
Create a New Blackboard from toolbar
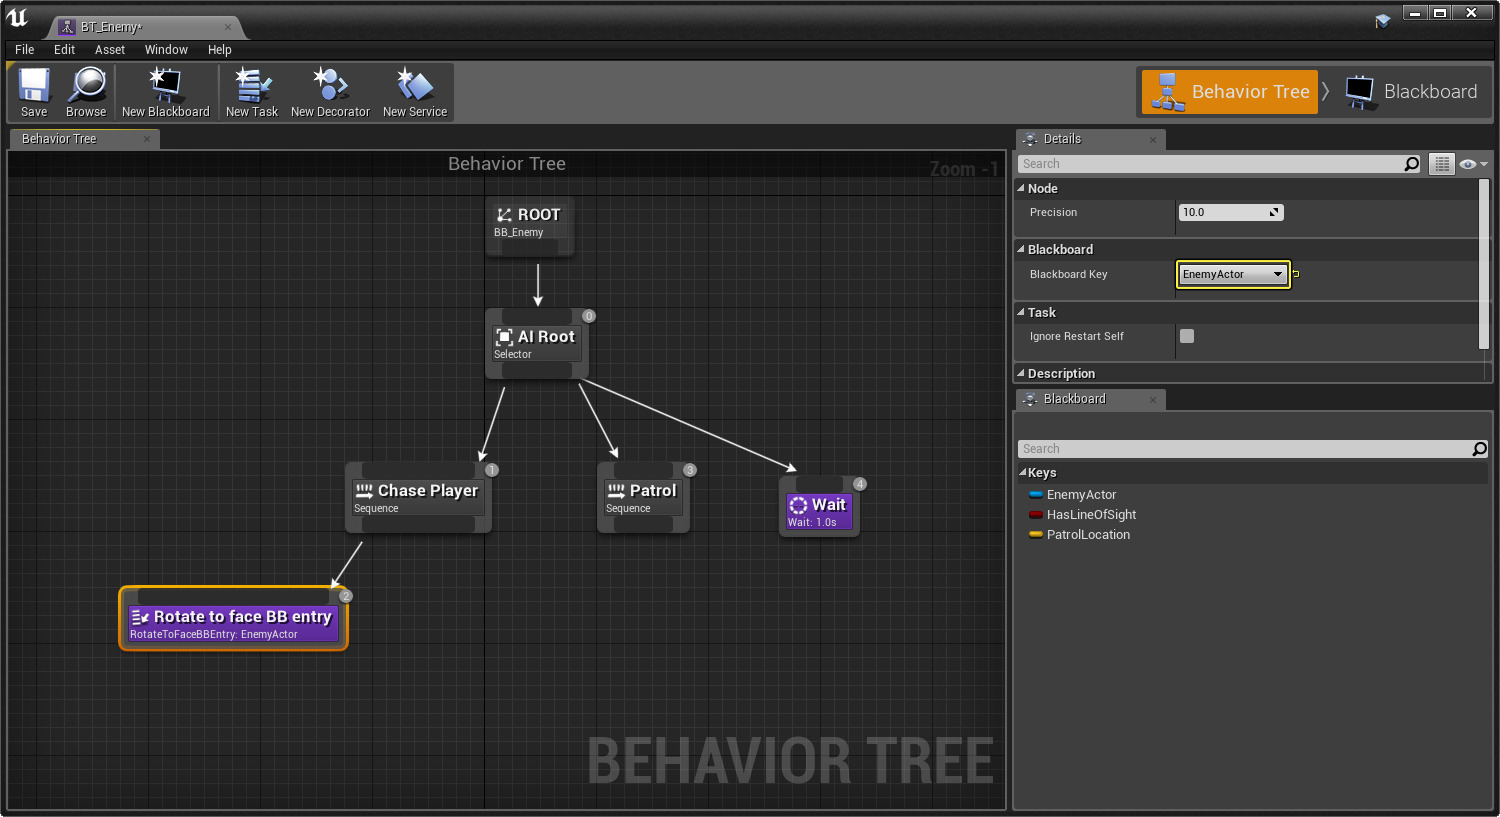pos(165,87)
